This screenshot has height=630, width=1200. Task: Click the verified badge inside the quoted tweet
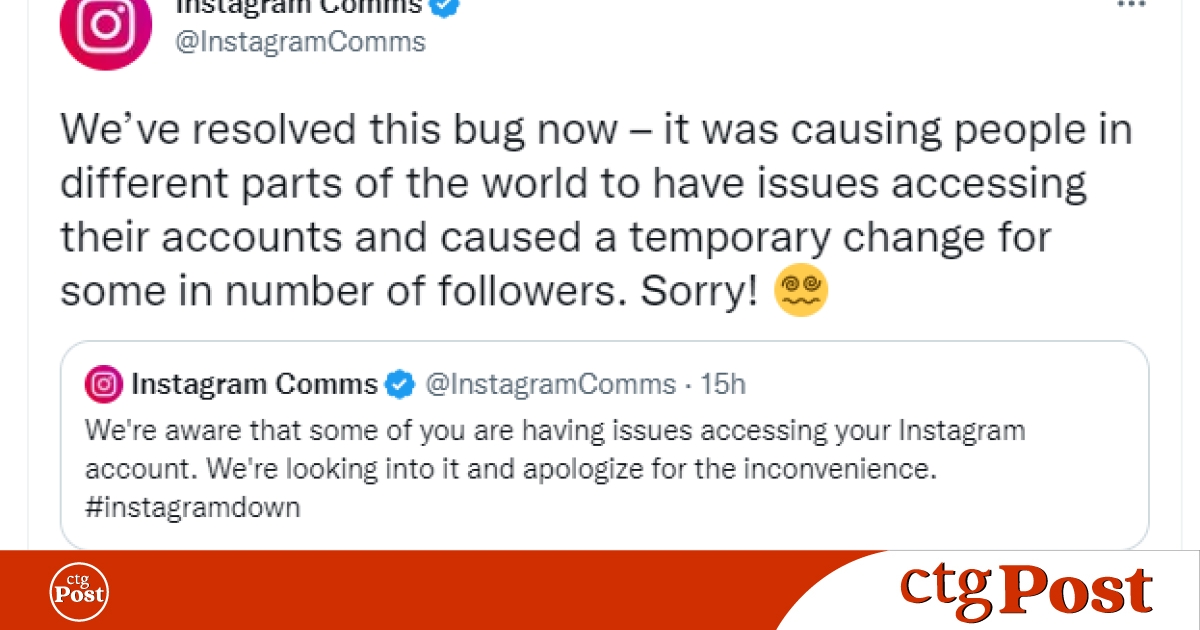400,384
